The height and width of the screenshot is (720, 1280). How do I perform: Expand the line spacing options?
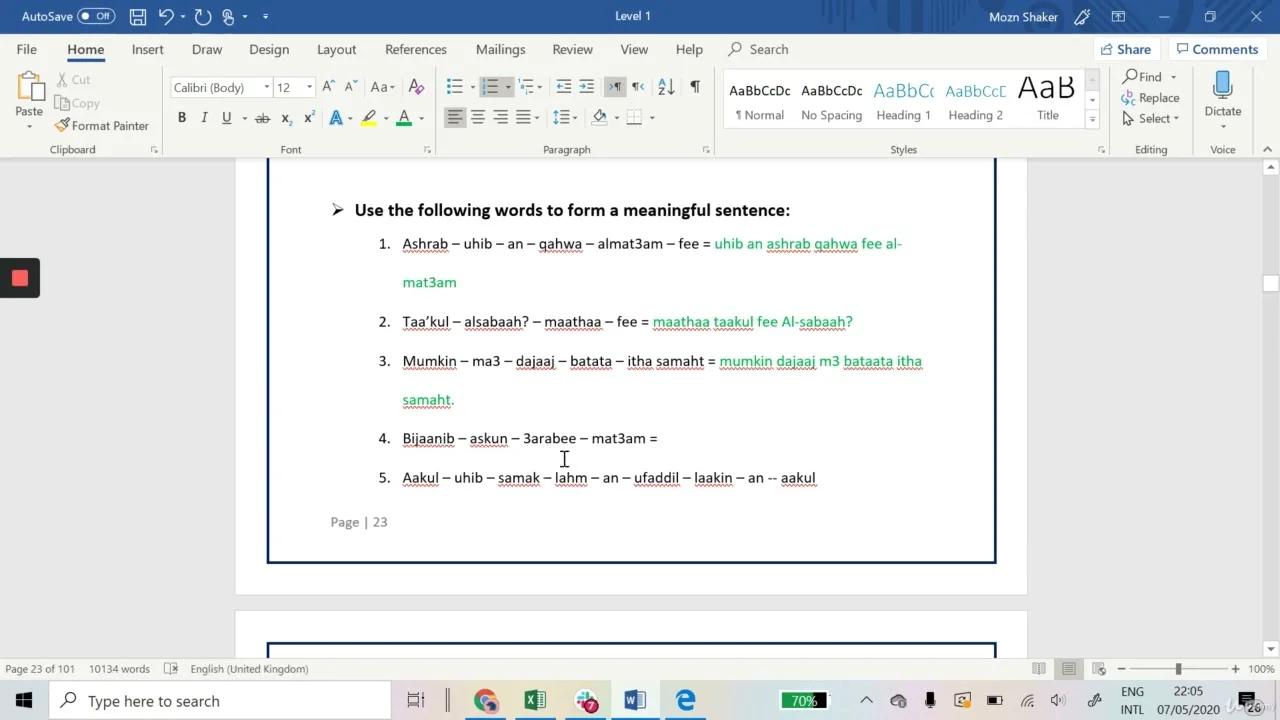coord(574,117)
